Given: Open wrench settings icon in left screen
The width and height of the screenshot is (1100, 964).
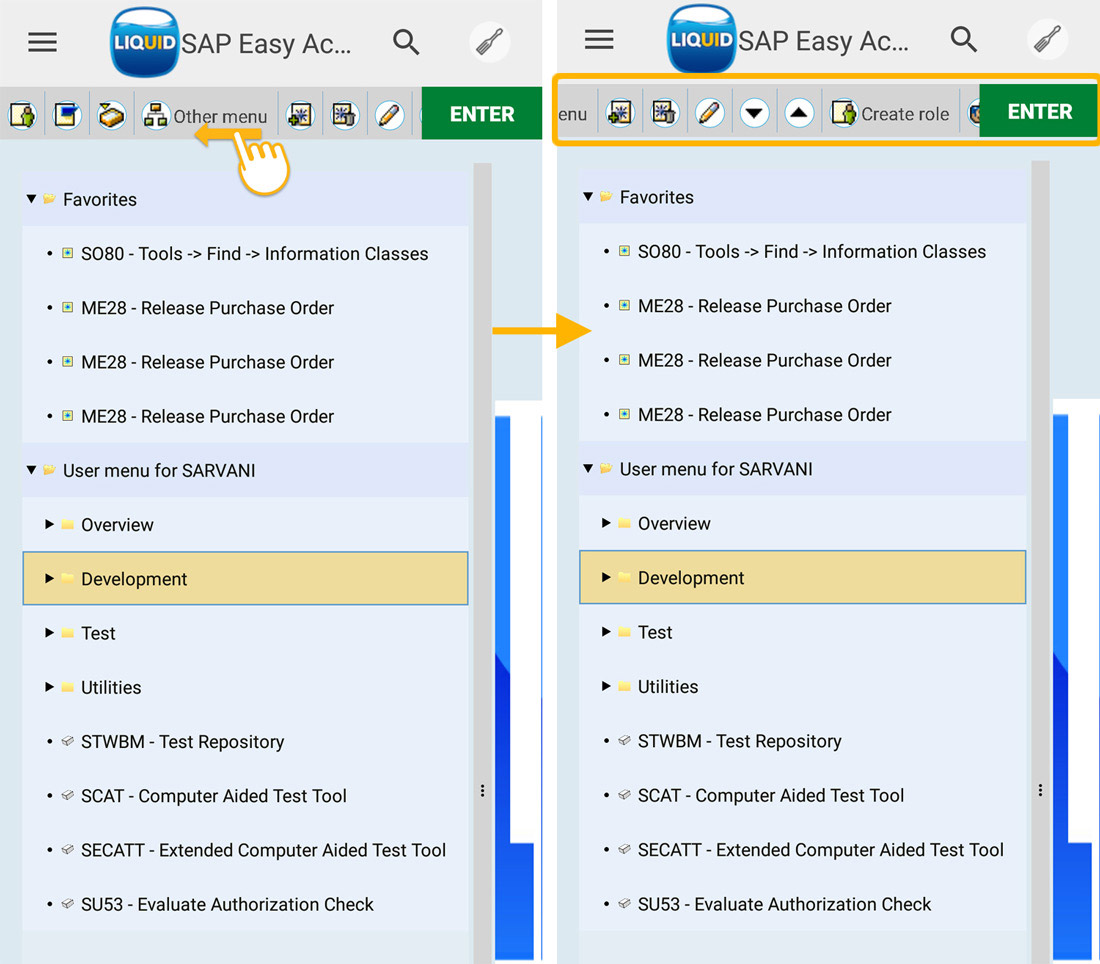Looking at the screenshot, I should pyautogui.click(x=490, y=43).
